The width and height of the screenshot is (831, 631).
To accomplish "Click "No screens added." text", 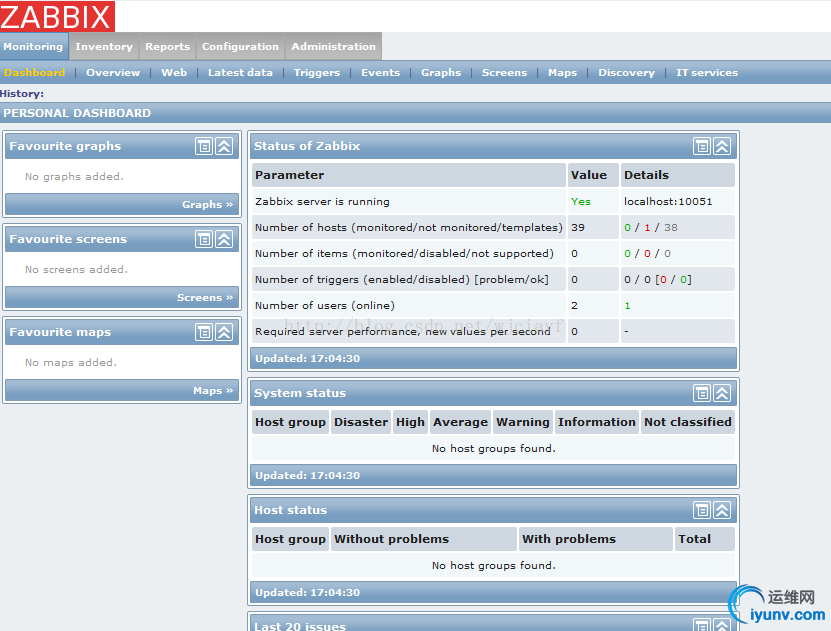I will click(x=76, y=270).
